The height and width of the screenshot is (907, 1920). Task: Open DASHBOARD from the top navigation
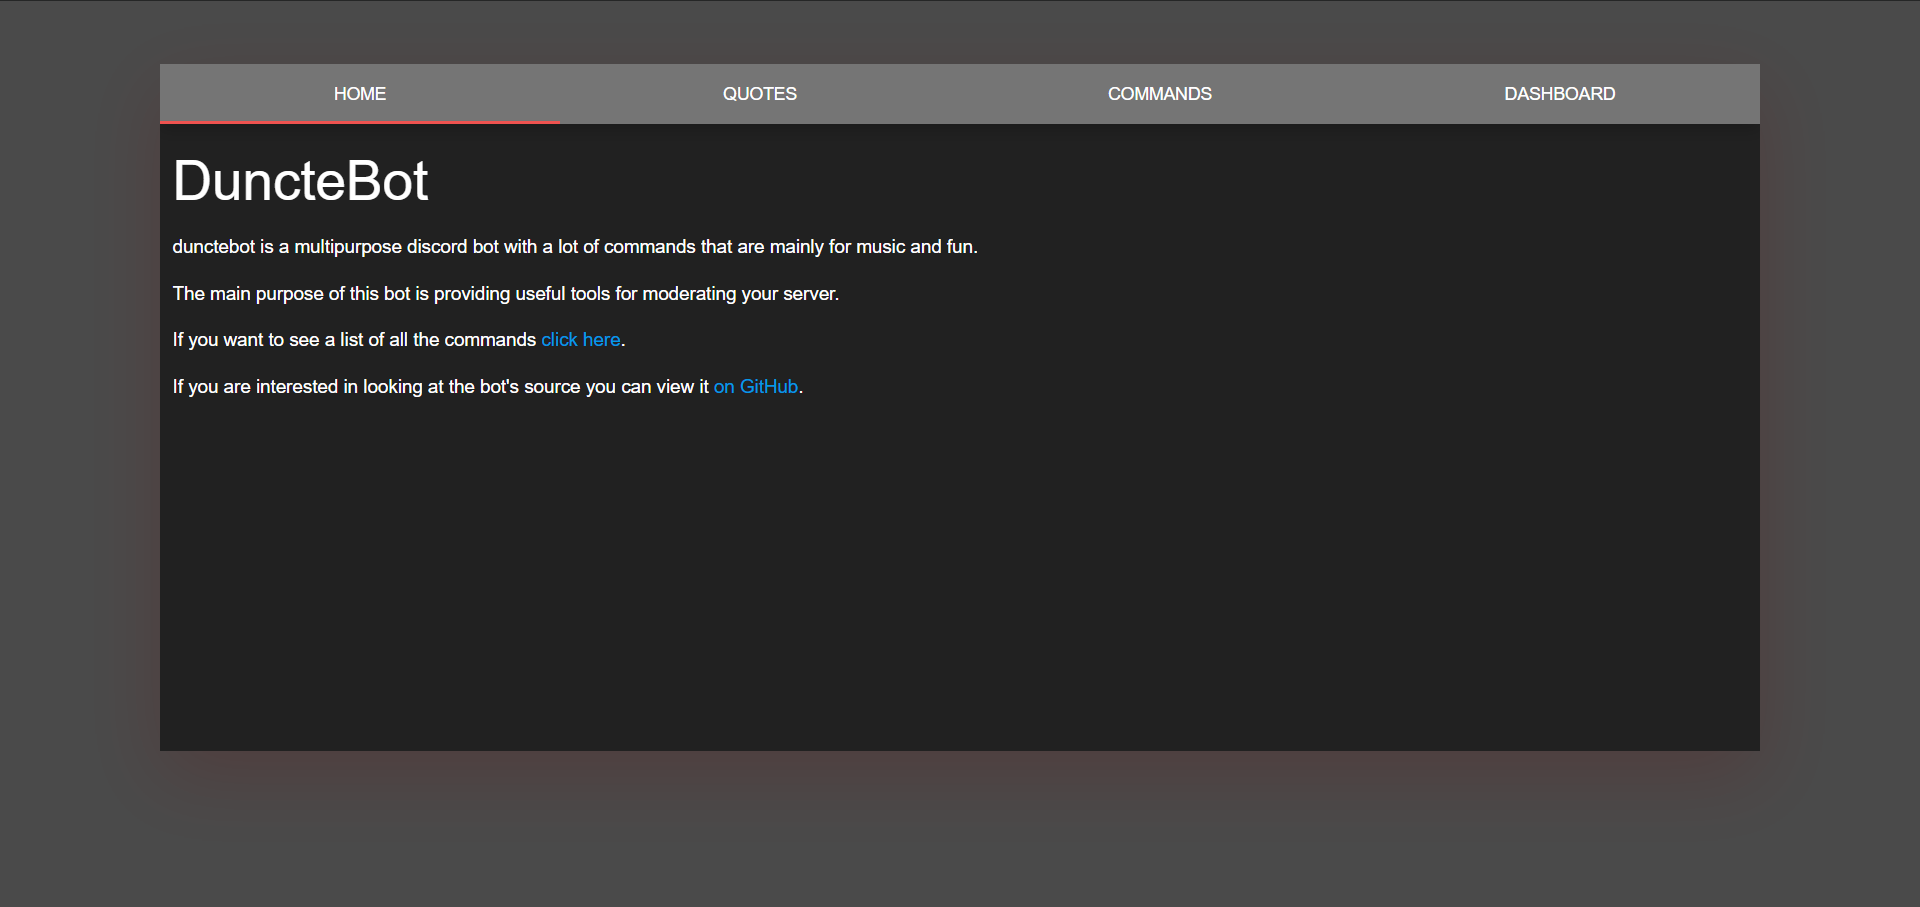[x=1559, y=93]
